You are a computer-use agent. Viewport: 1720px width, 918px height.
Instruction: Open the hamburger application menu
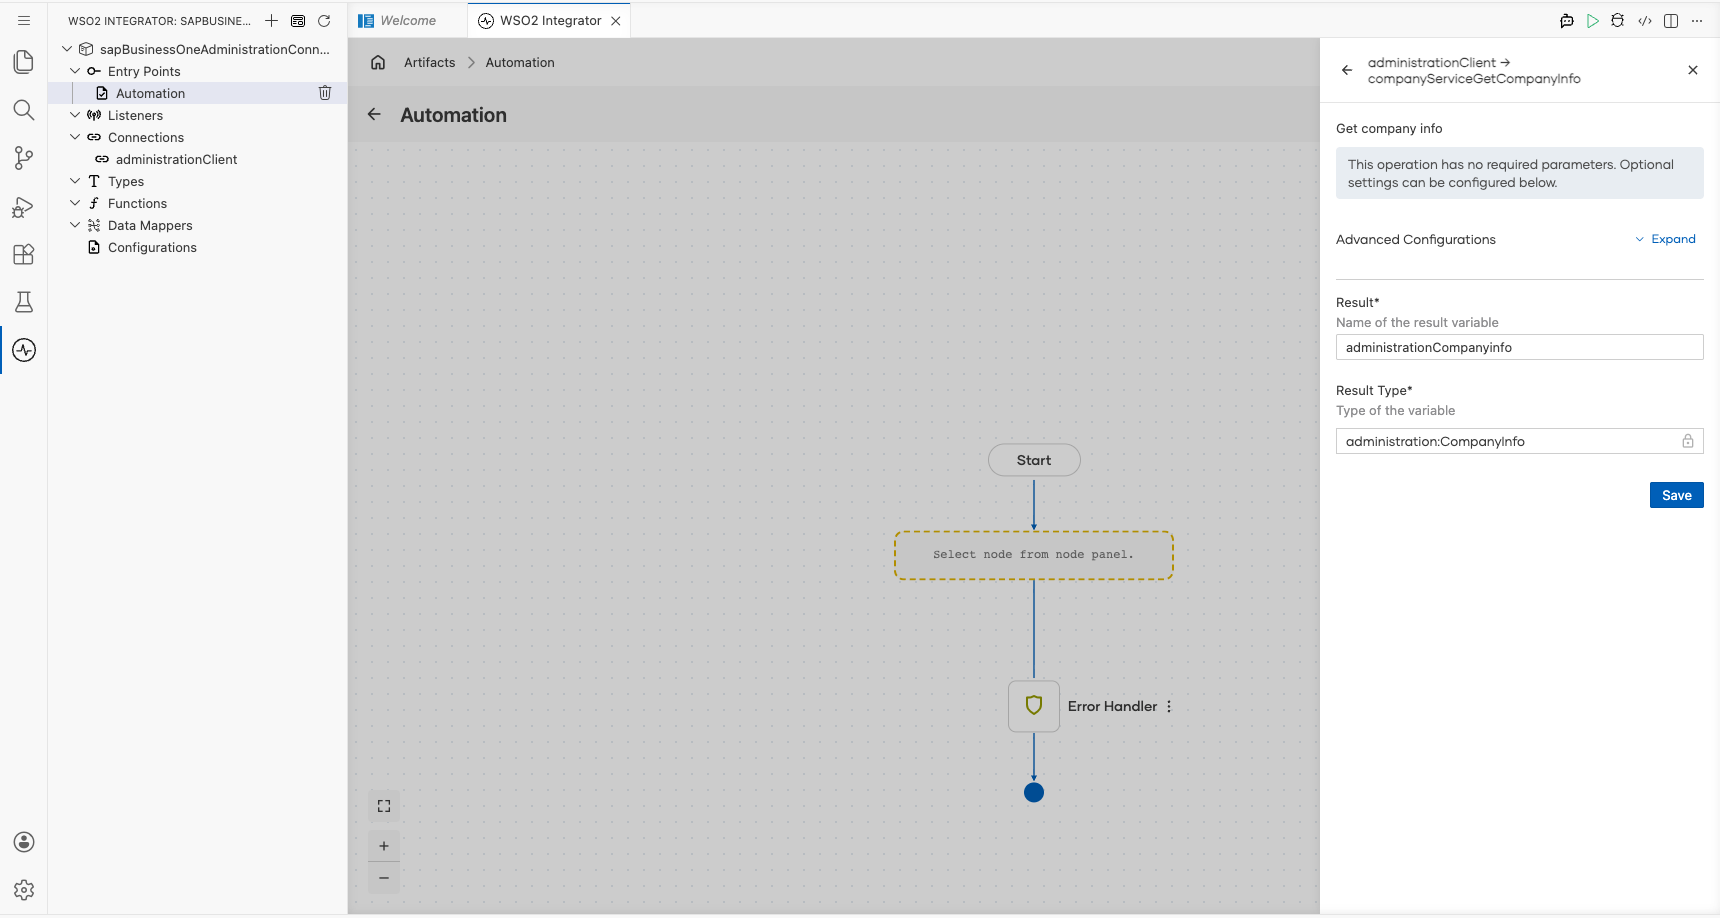[24, 20]
